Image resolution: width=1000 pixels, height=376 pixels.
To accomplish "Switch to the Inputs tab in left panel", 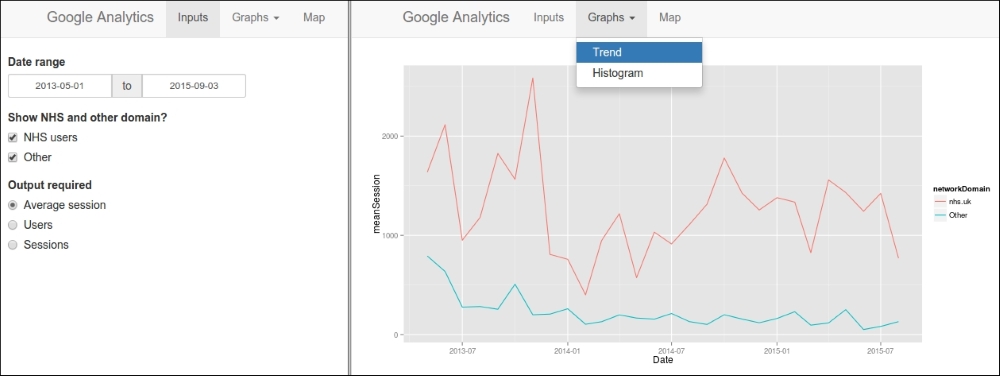I will [x=193, y=18].
